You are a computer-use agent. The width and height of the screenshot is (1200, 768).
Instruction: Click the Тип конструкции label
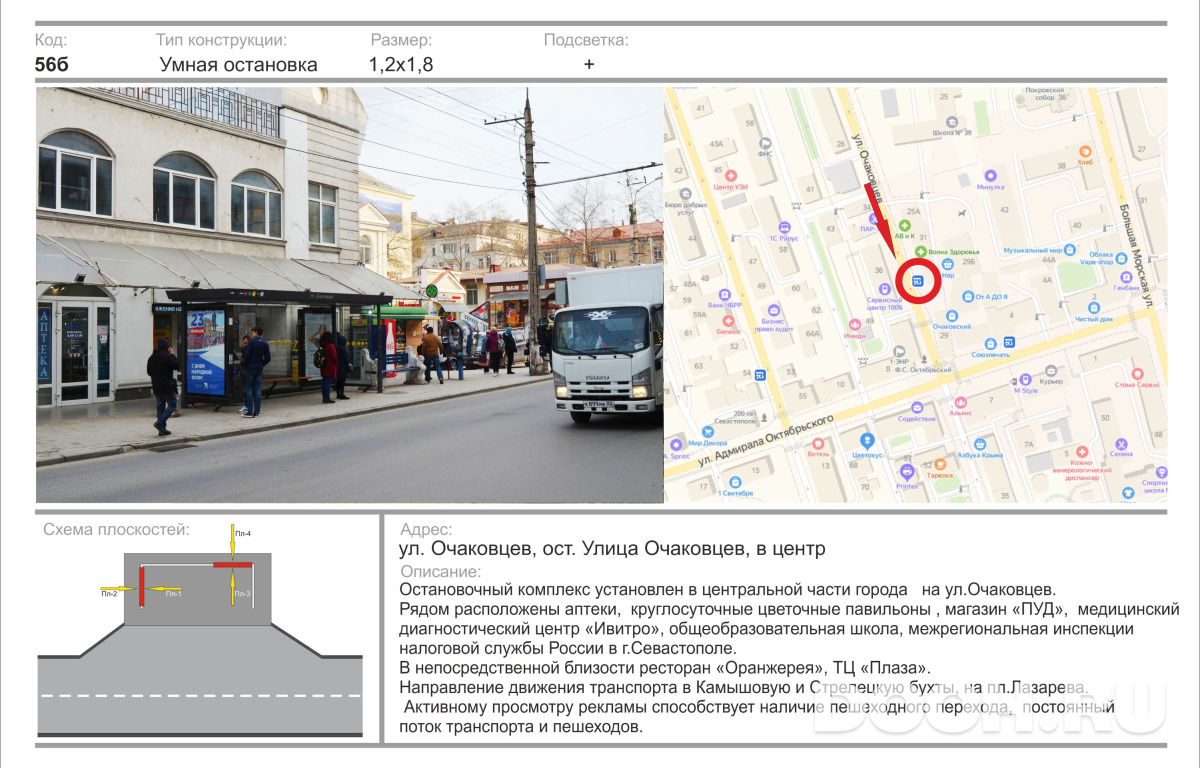tap(221, 40)
